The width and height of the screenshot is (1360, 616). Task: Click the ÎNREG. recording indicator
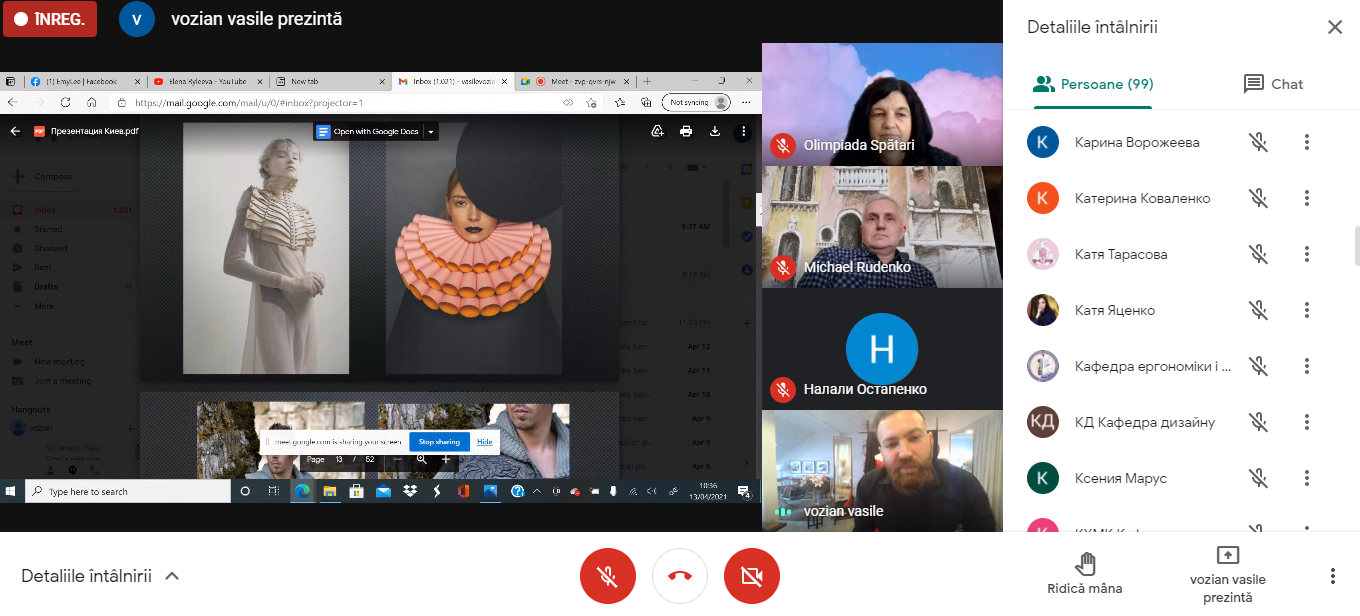coord(50,19)
